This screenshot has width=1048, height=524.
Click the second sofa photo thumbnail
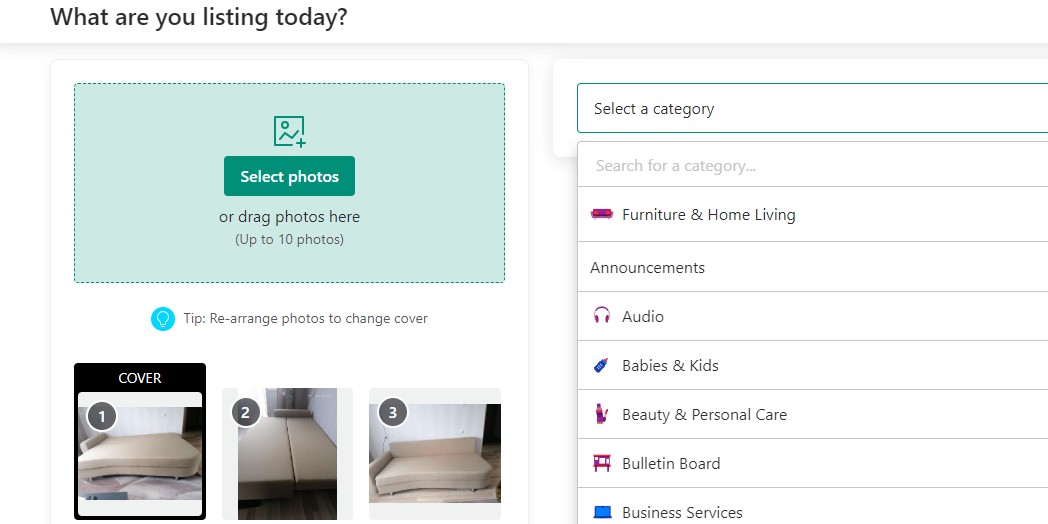coord(287,455)
